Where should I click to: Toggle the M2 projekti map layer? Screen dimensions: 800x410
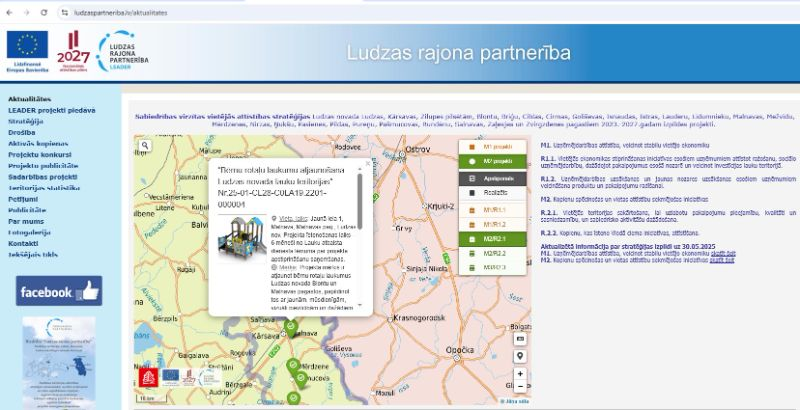pyautogui.click(x=495, y=161)
